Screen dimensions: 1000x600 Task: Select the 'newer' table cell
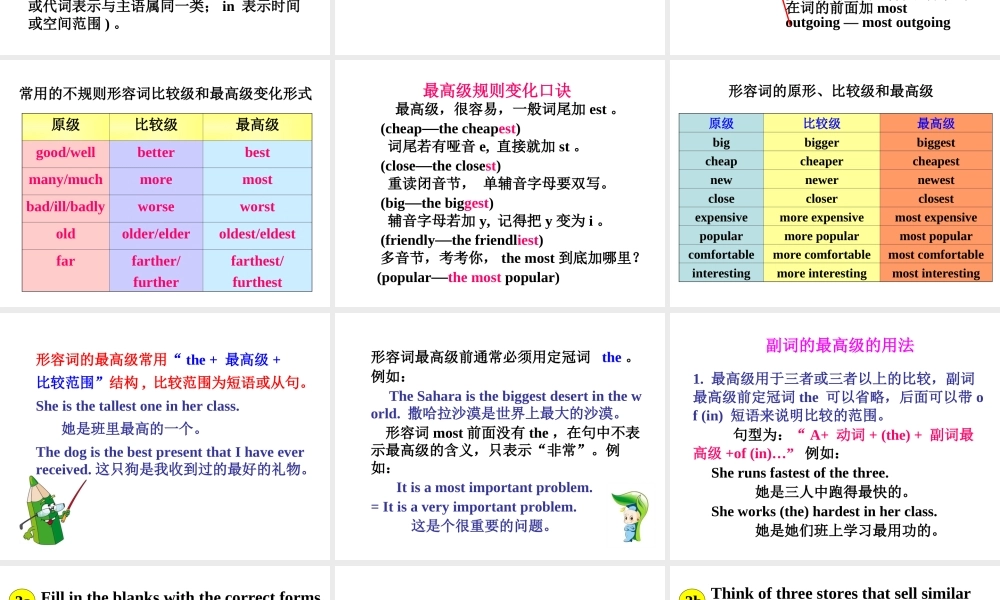821,179
